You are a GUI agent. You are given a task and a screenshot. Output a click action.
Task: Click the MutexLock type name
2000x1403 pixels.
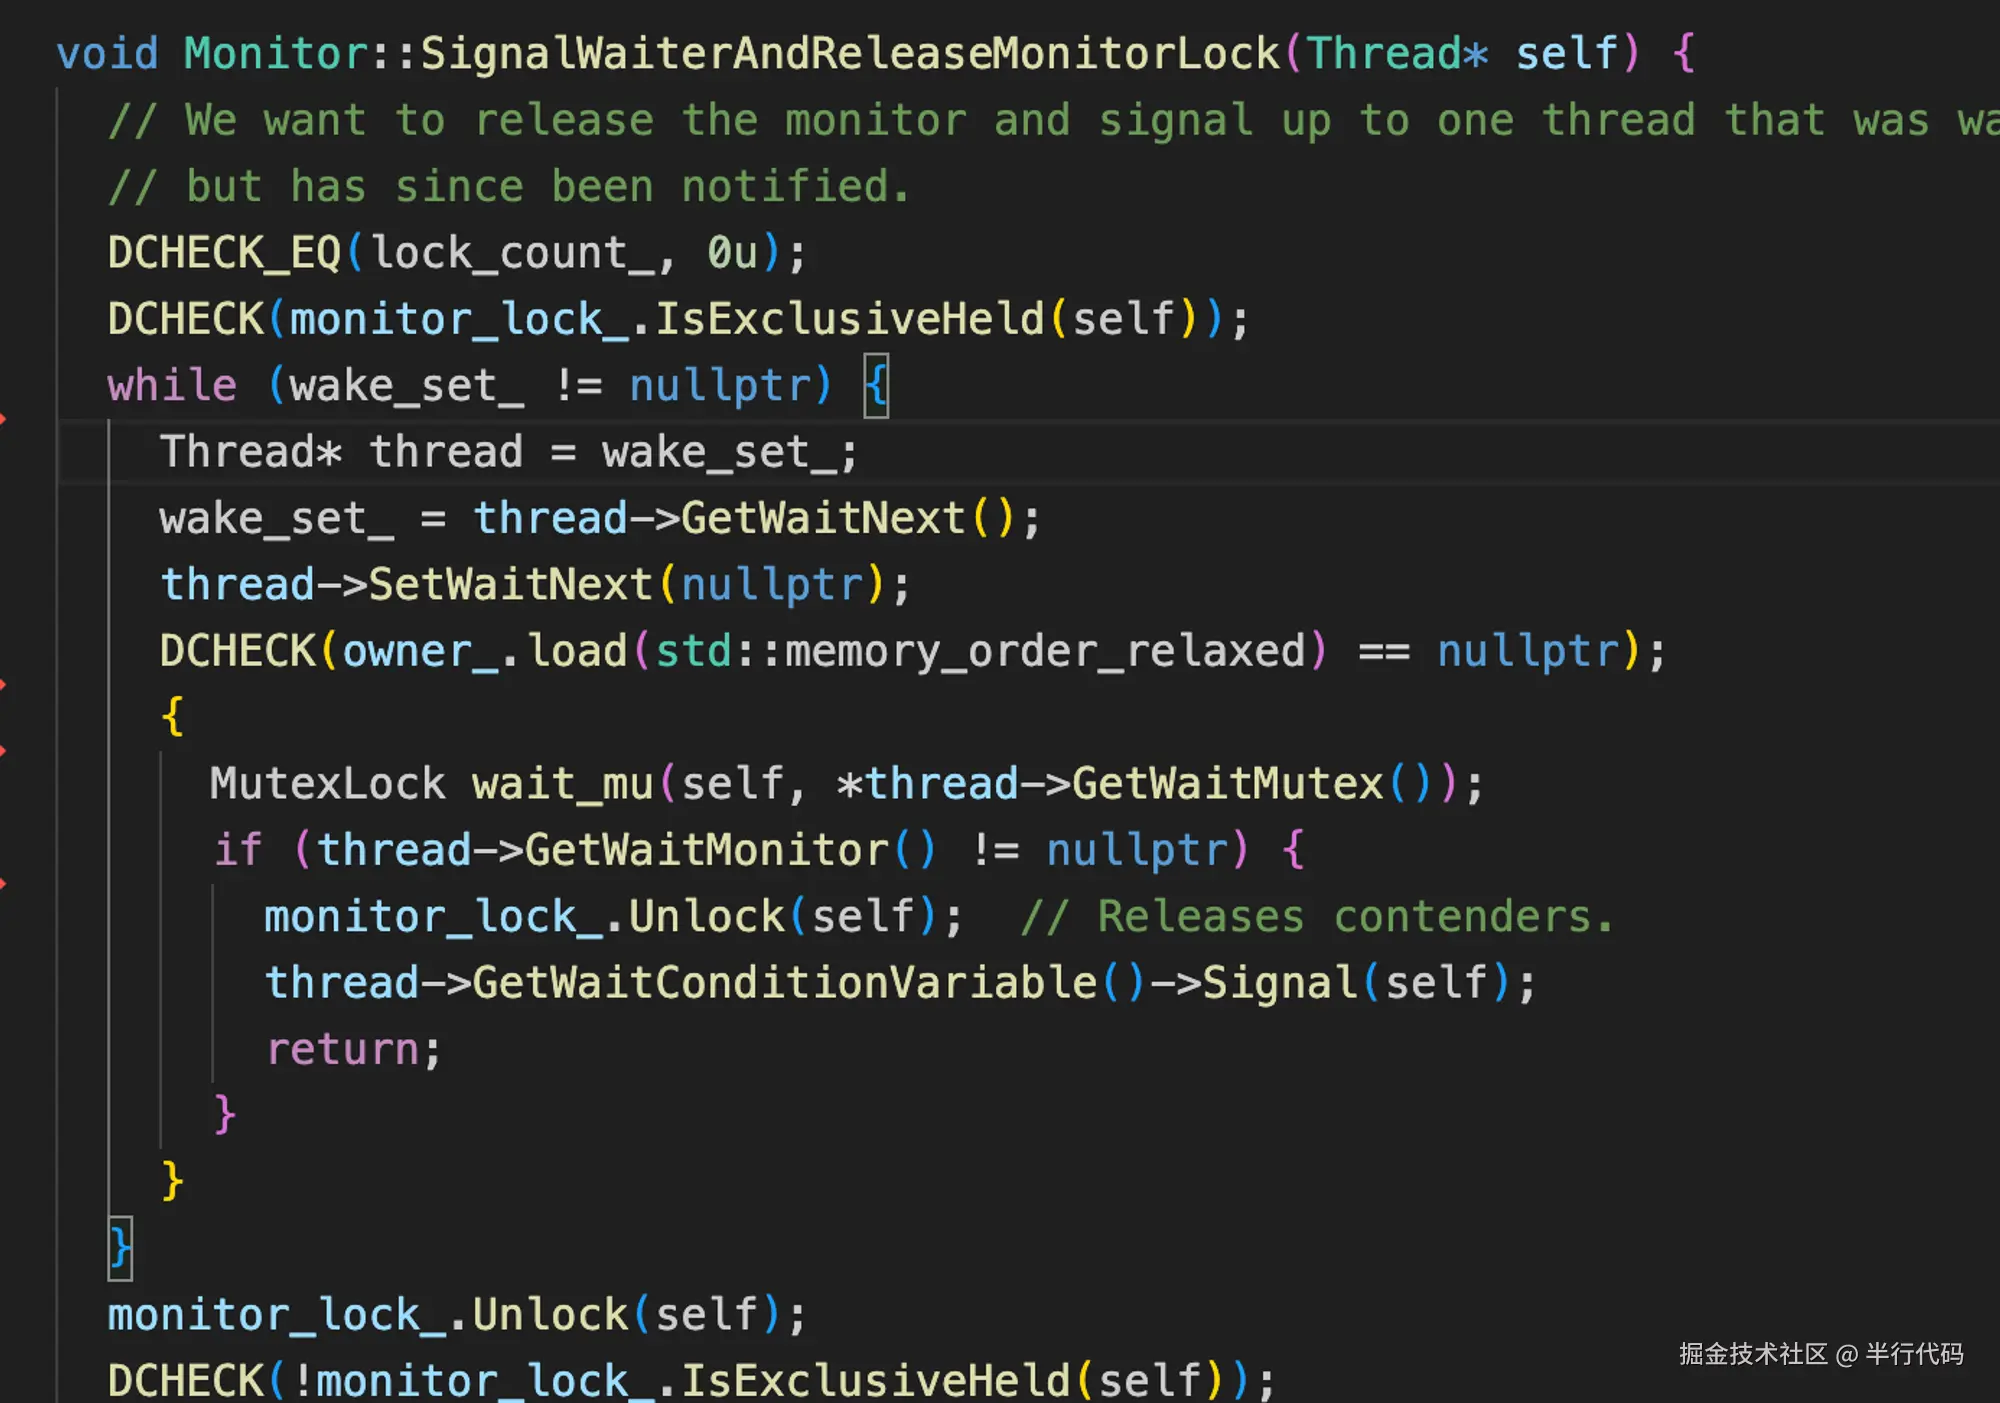(x=327, y=783)
